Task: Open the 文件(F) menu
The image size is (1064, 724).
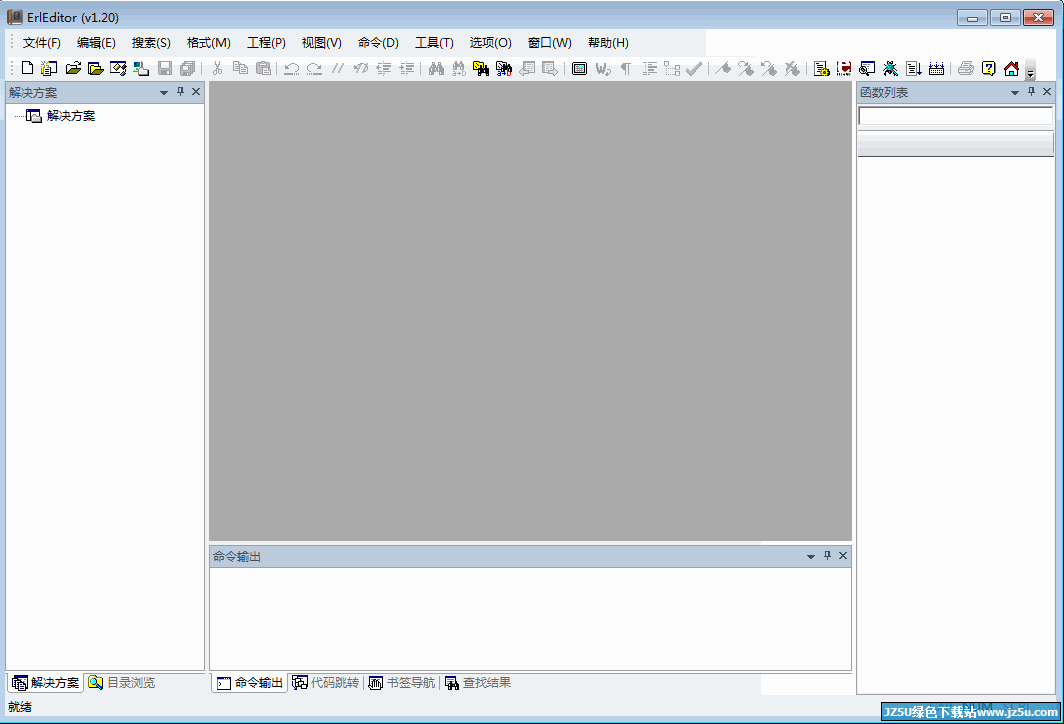Action: 41,43
